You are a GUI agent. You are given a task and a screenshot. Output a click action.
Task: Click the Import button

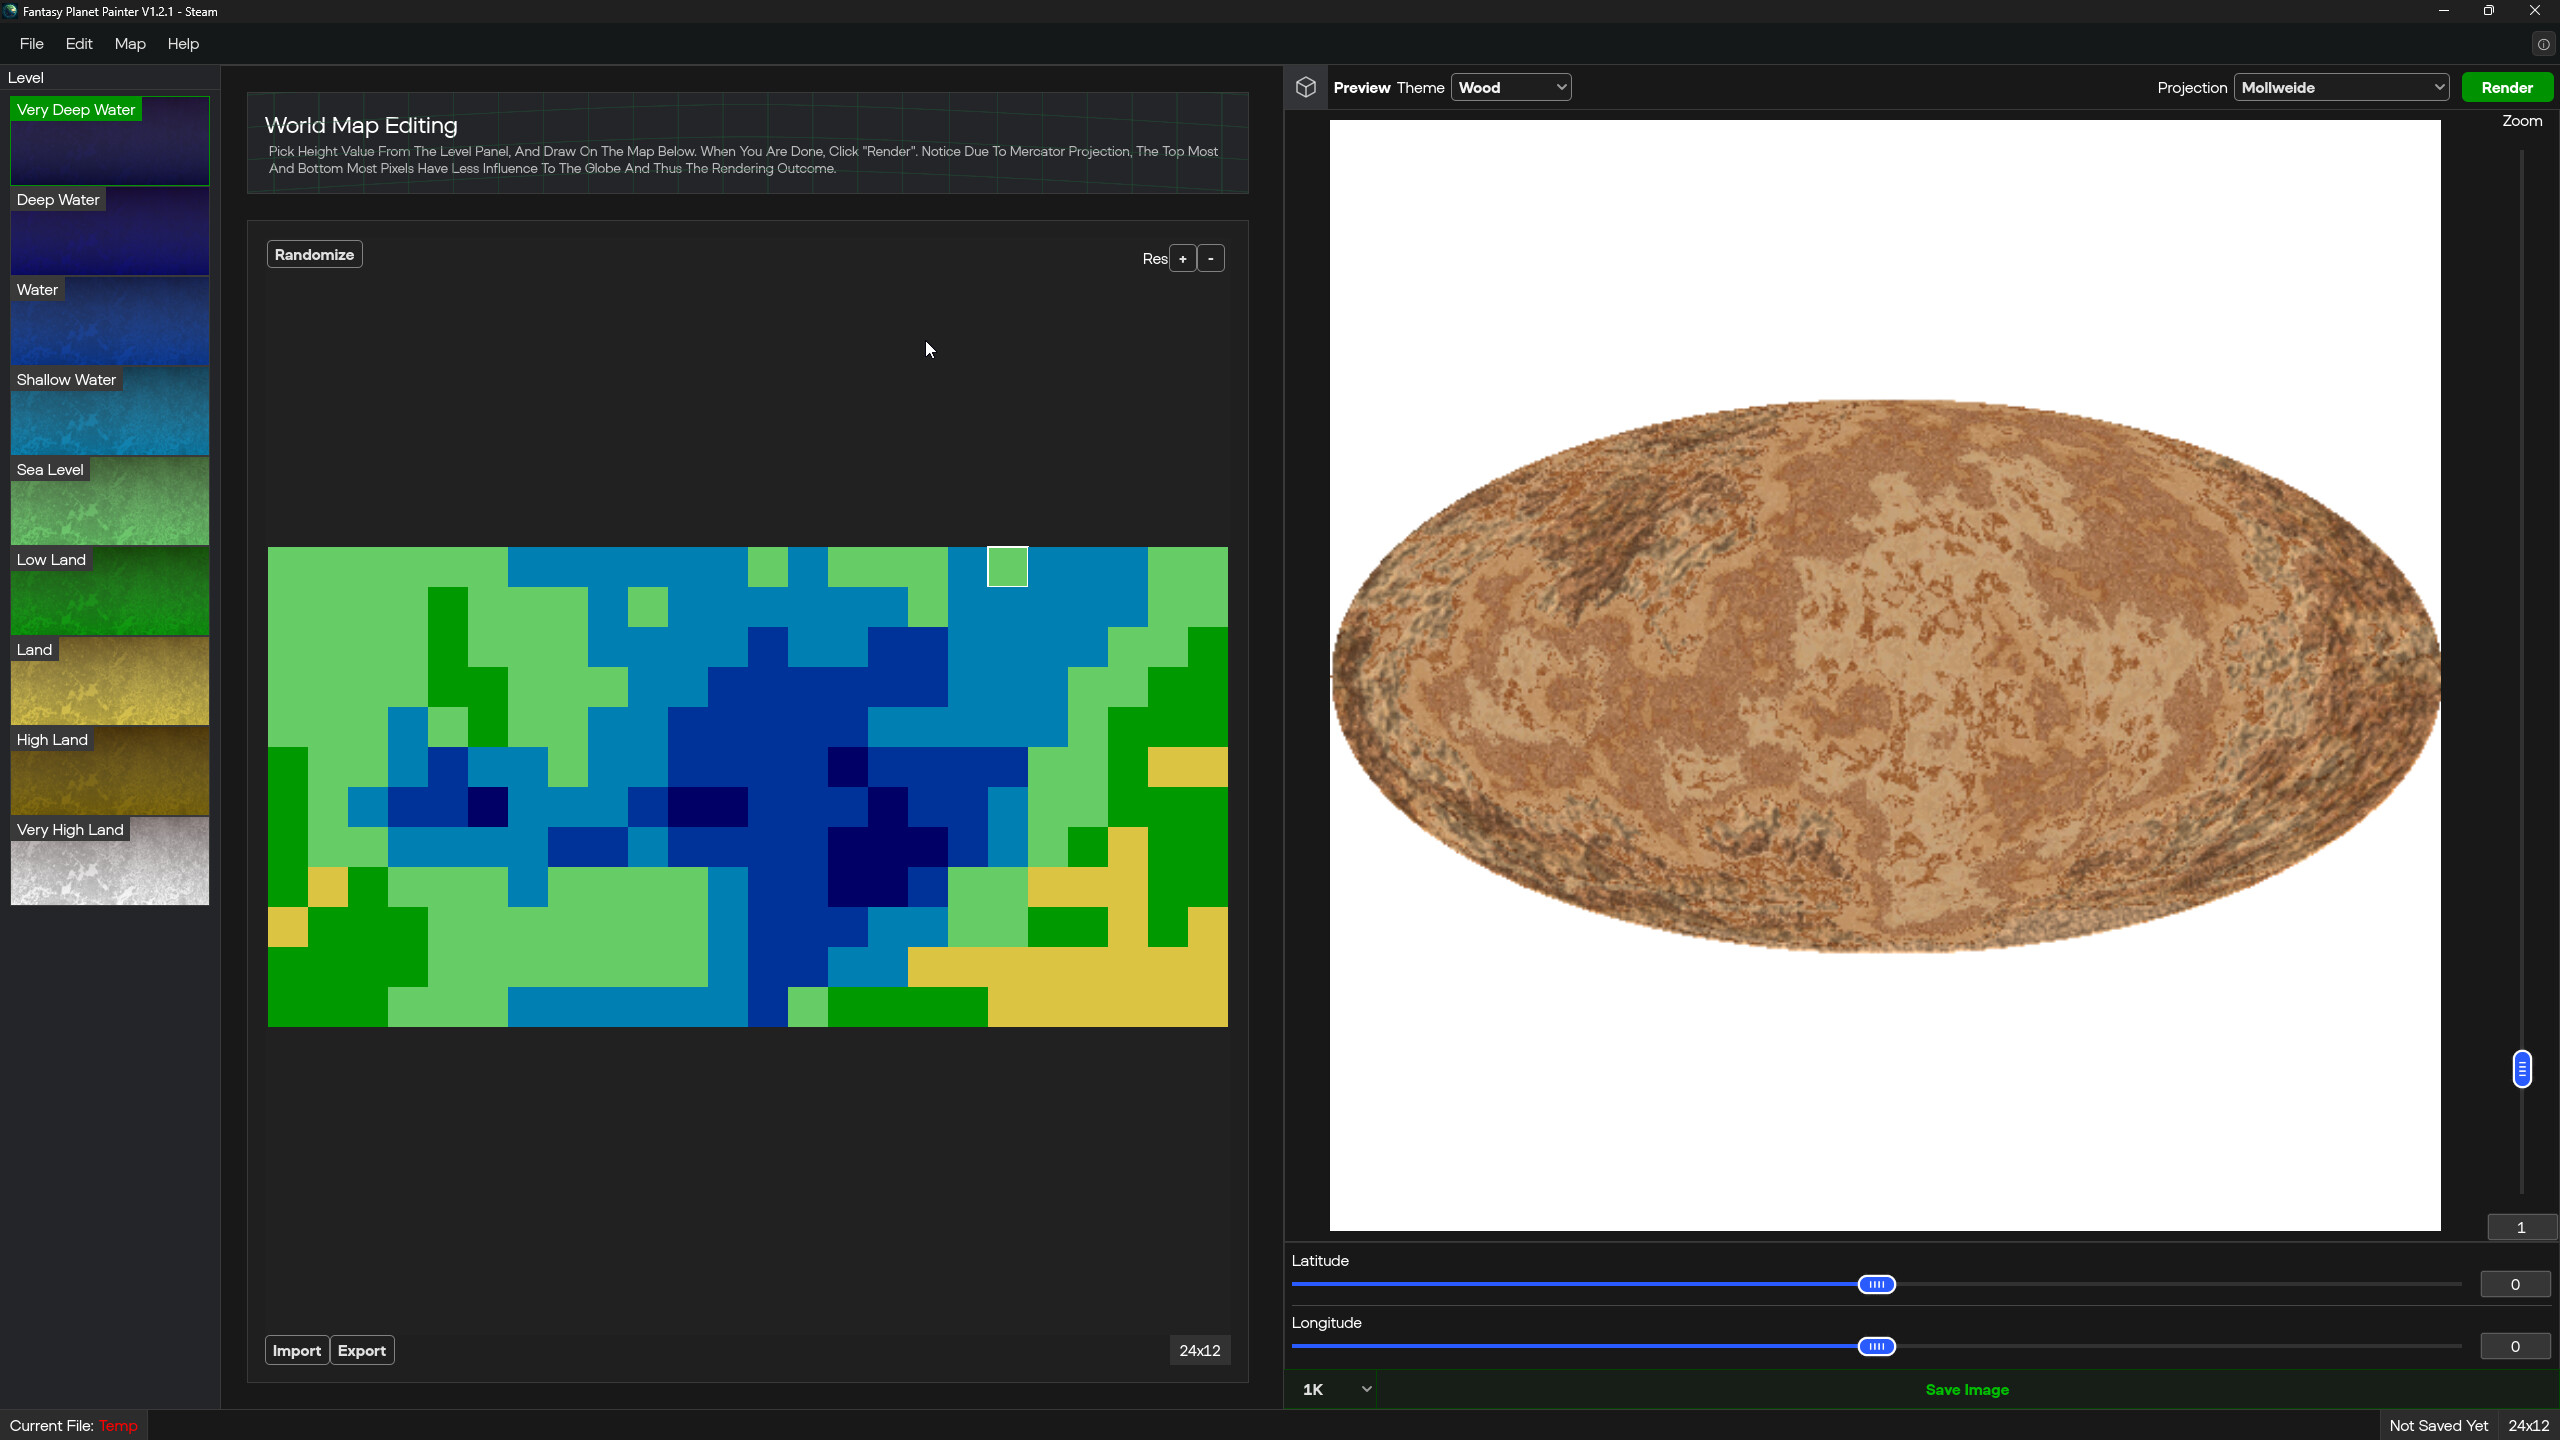296,1349
